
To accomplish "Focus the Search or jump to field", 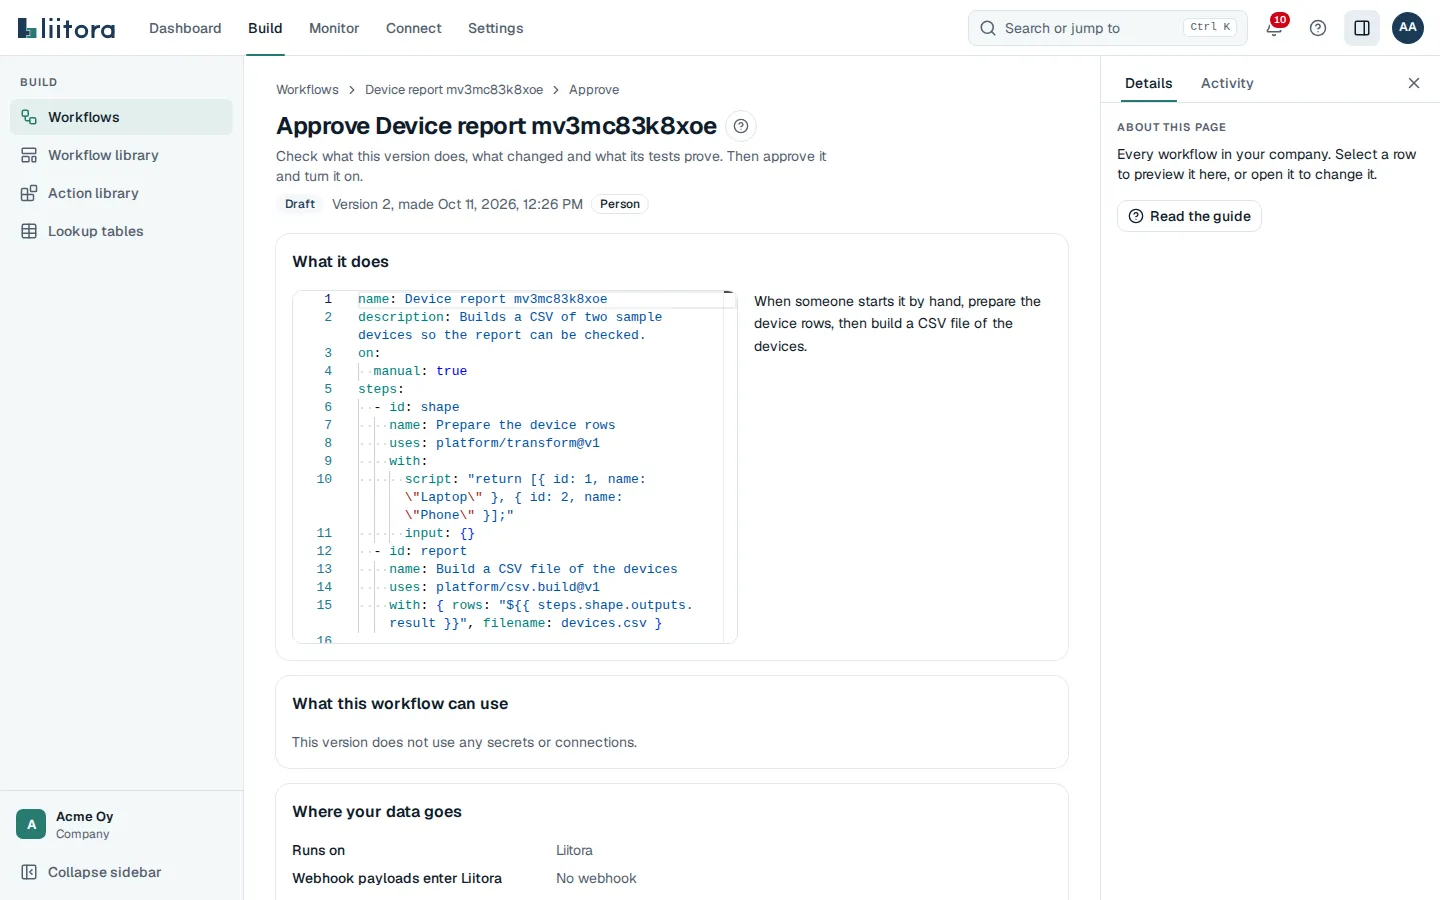I will 1107,28.
